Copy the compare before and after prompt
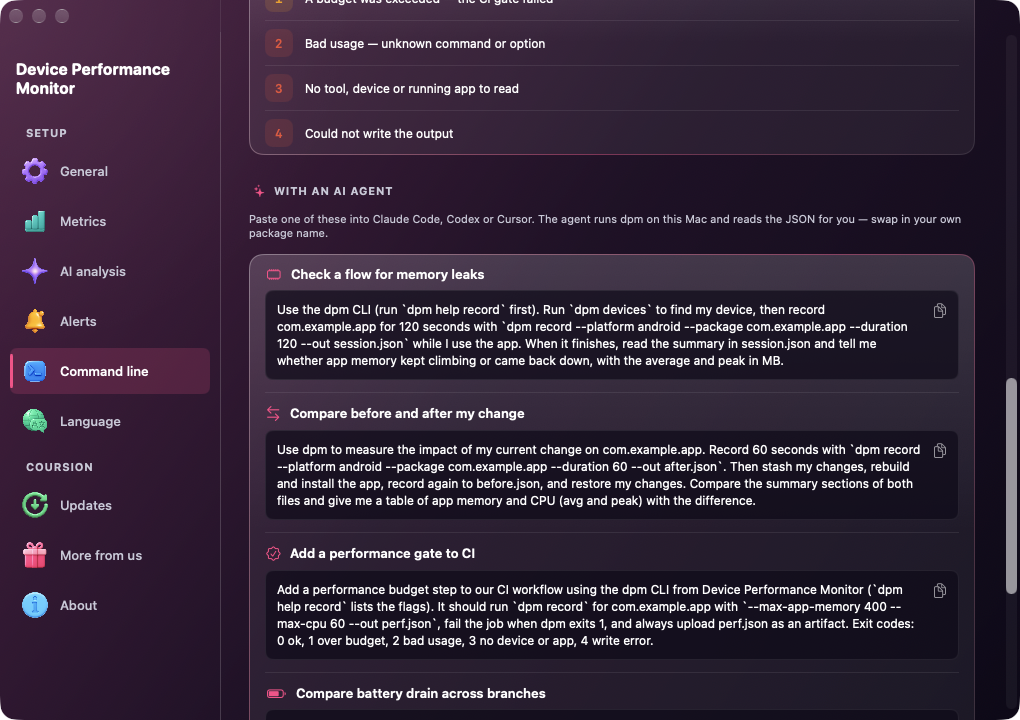This screenshot has height=720, width=1020. 939,451
